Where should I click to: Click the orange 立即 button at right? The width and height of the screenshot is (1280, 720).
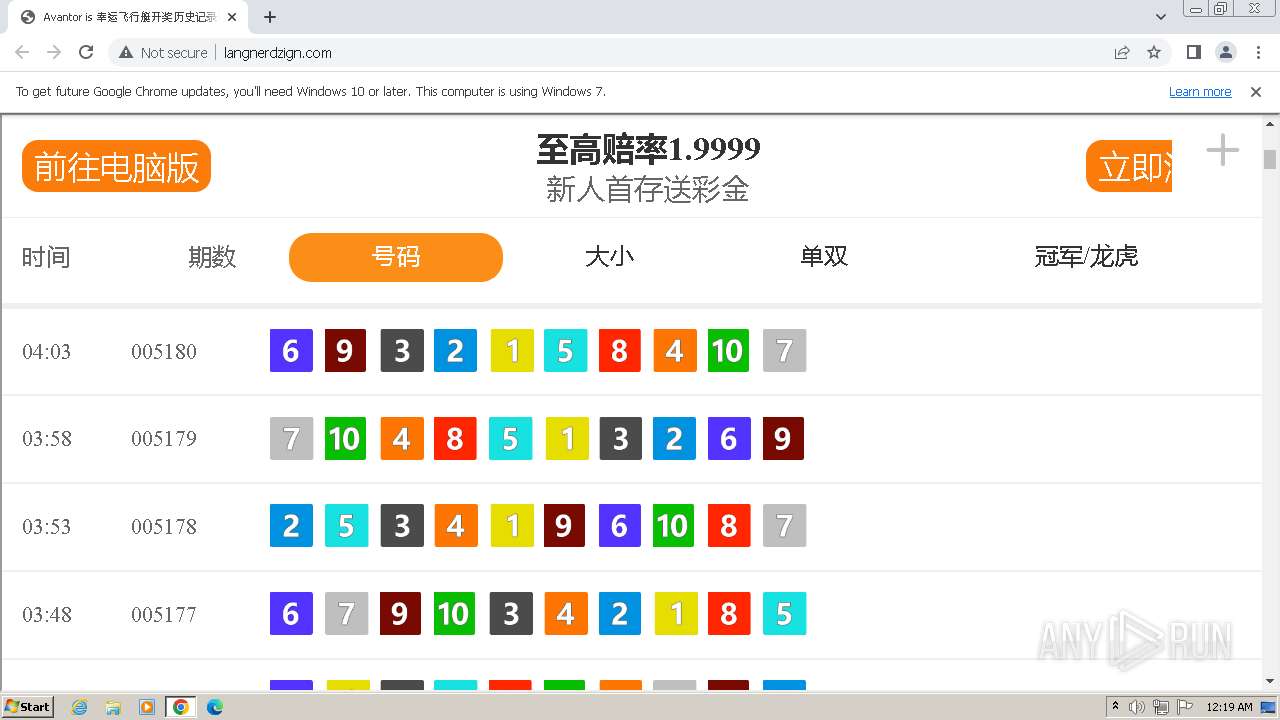pyautogui.click(x=1129, y=166)
